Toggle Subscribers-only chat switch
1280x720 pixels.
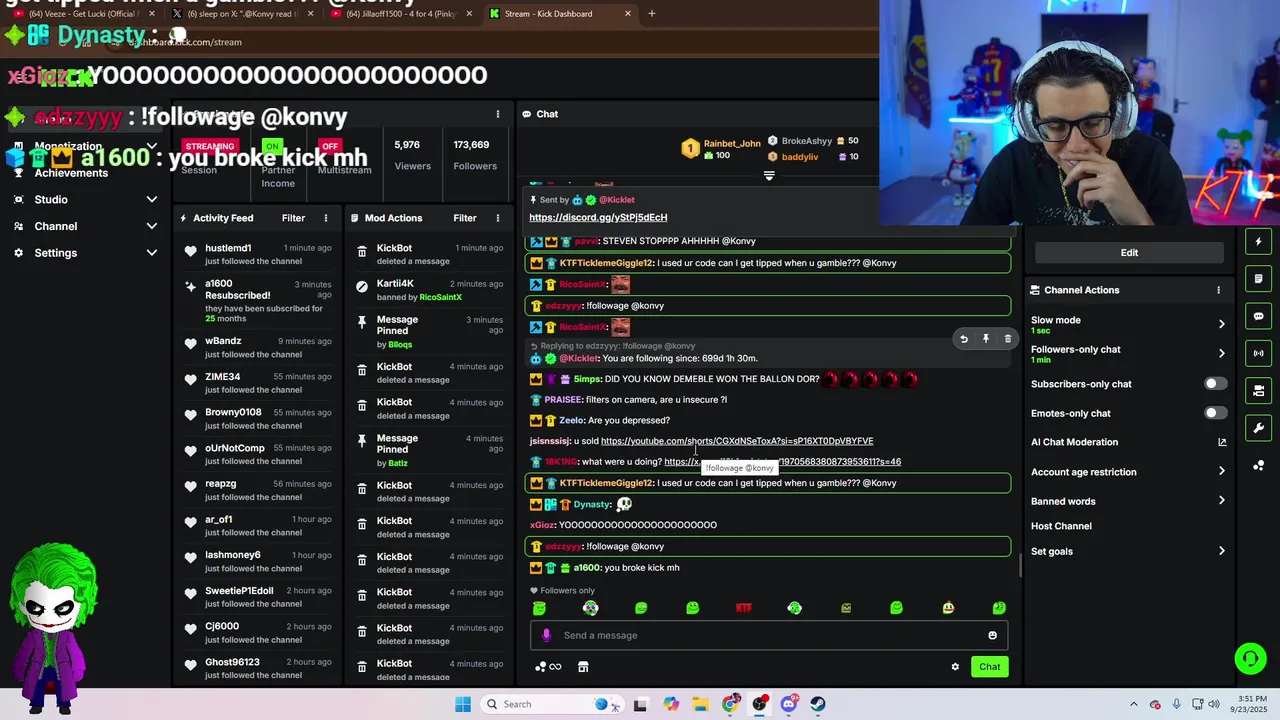point(1215,384)
